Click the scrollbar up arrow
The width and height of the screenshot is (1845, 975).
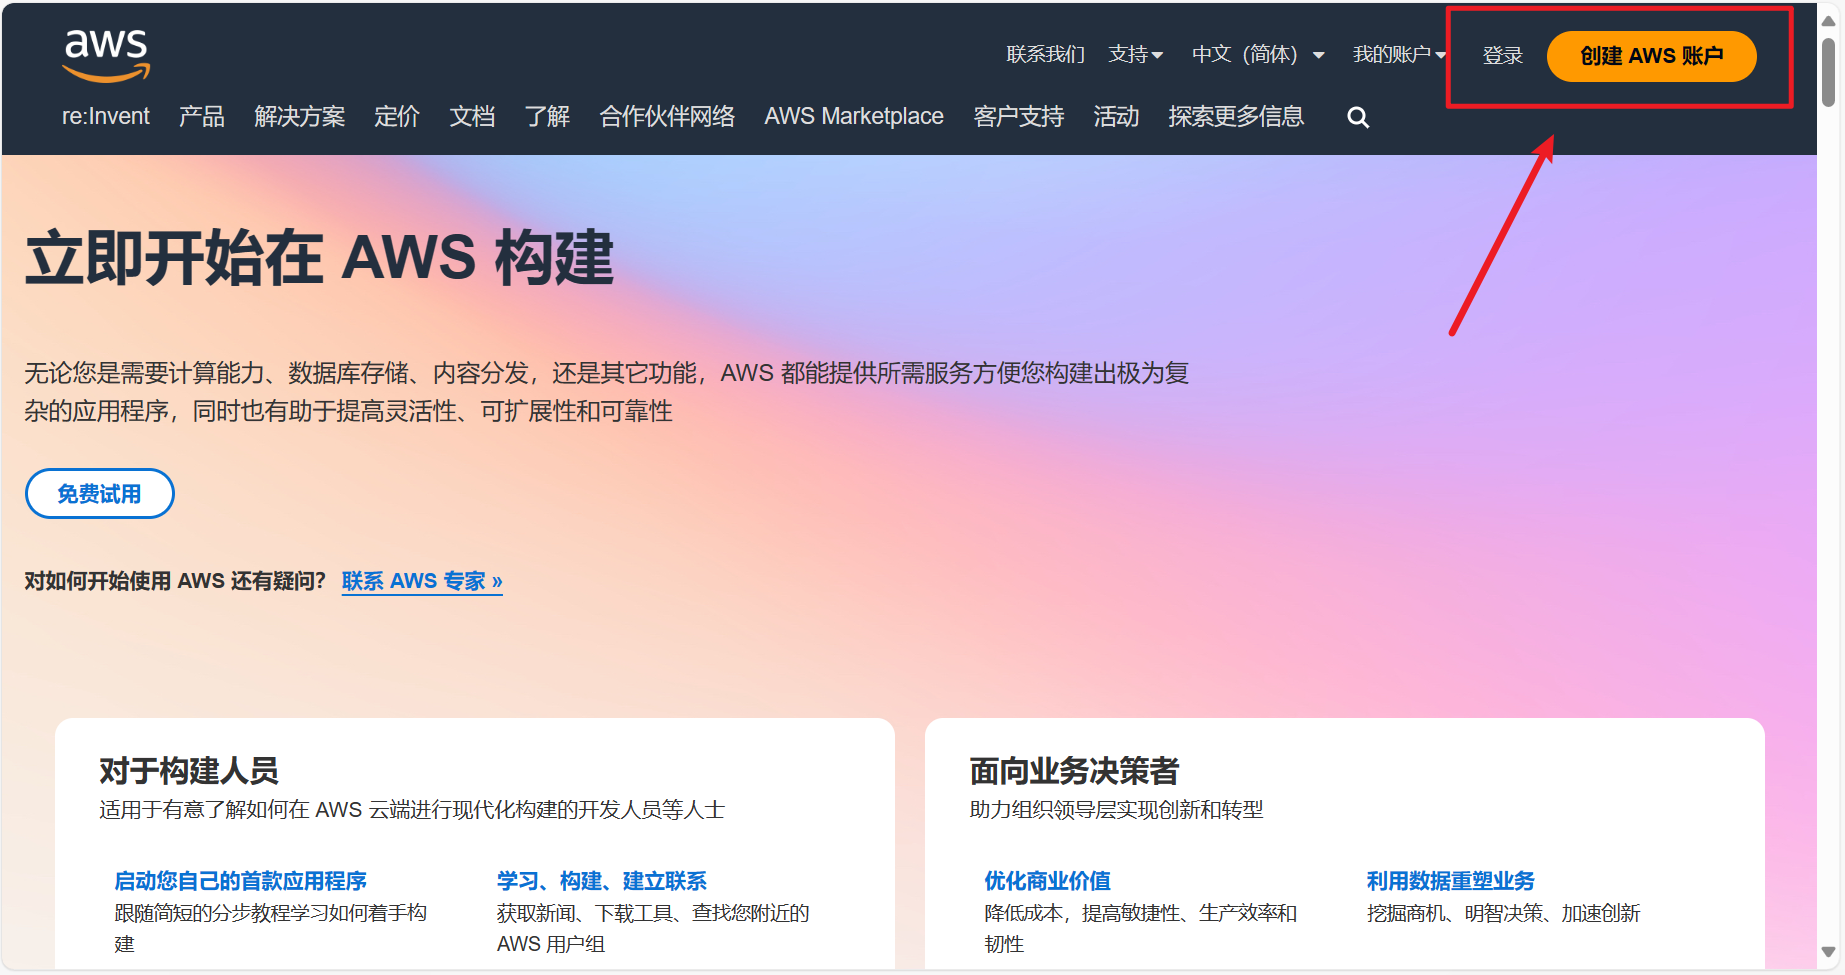[x=1829, y=20]
